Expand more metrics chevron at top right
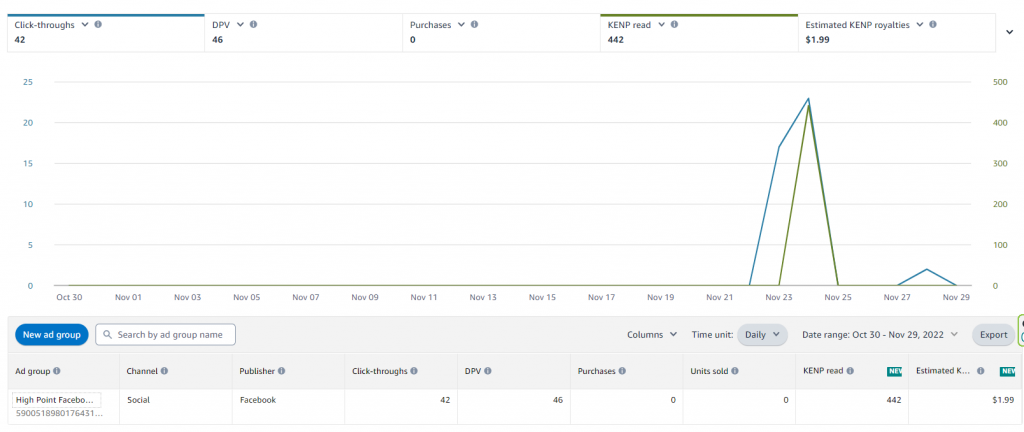The image size is (1024, 432). (1009, 32)
